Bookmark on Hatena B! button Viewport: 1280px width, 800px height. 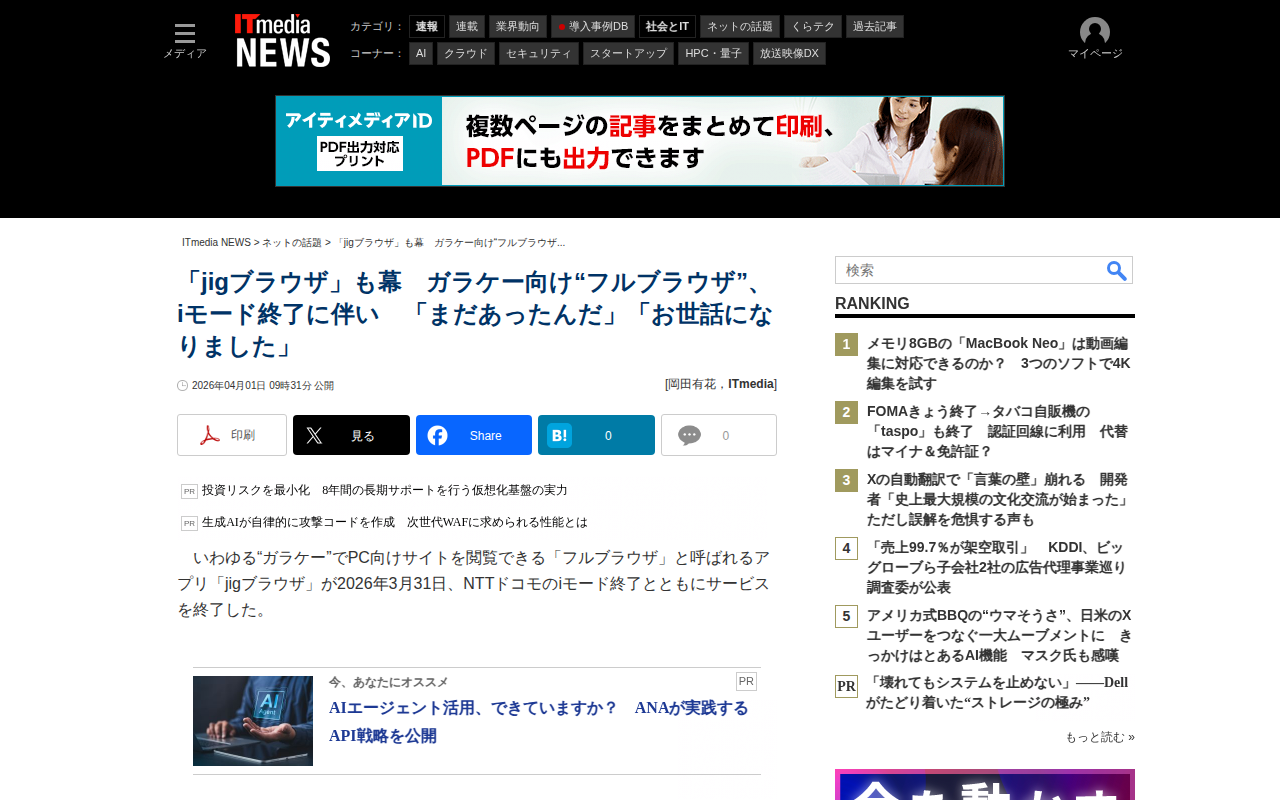[596, 435]
